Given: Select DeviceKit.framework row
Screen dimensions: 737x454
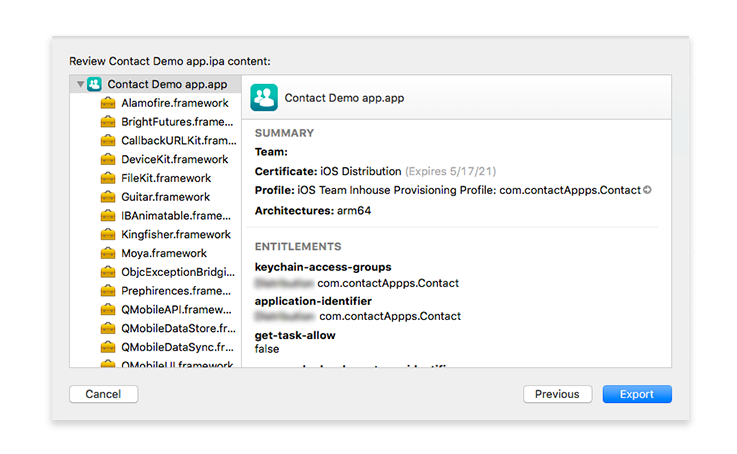Looking at the screenshot, I should (156, 159).
